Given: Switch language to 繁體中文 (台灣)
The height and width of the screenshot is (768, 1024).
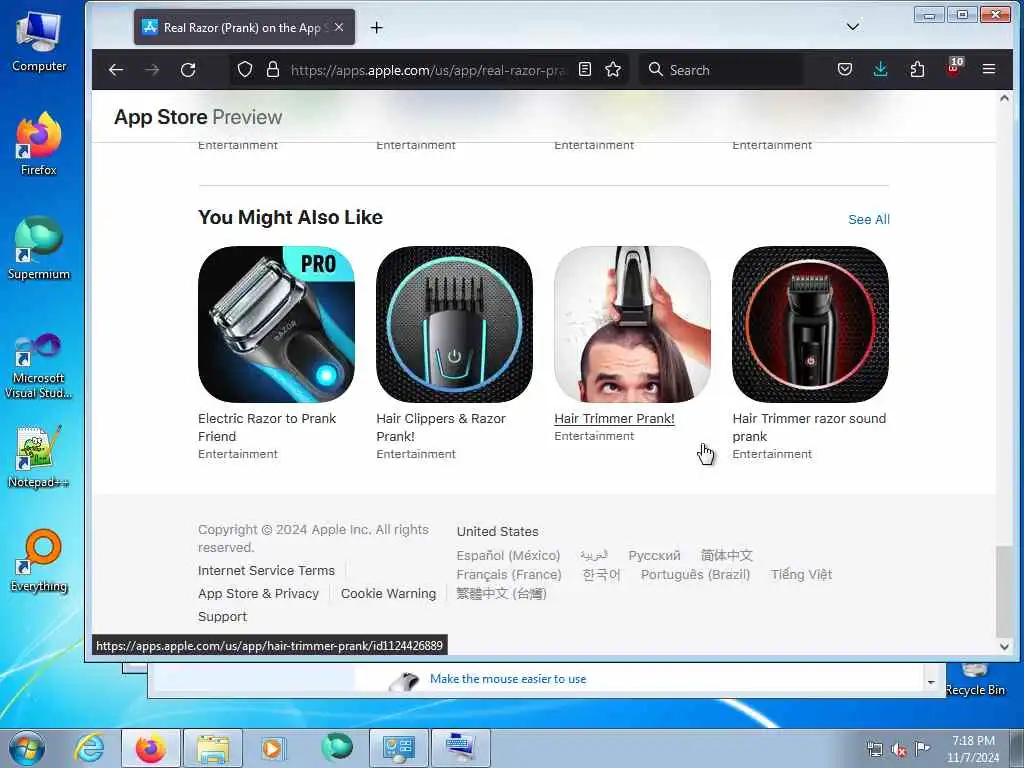Looking at the screenshot, I should click(x=501, y=594).
